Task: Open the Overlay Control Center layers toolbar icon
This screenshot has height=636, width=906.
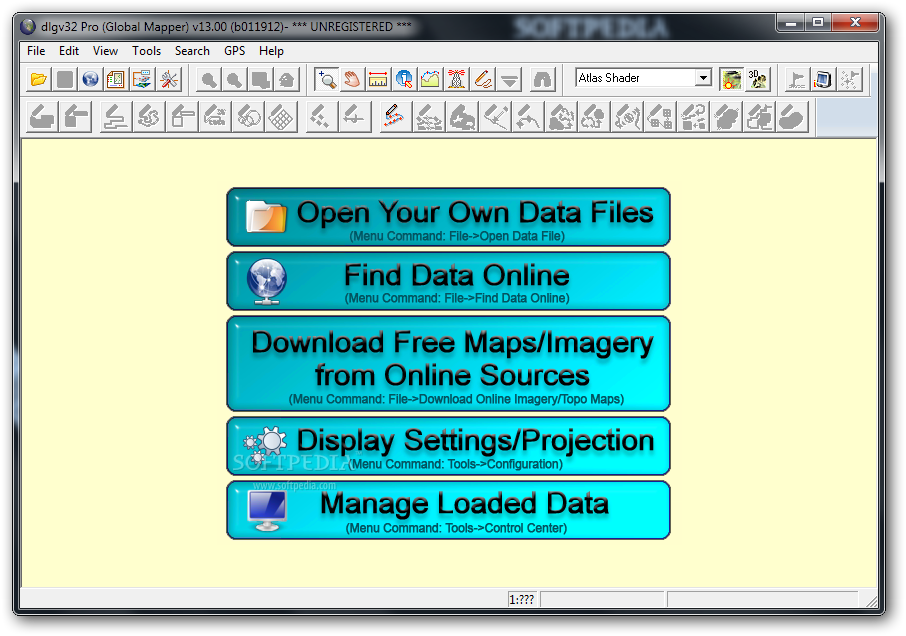Action: click(x=142, y=79)
